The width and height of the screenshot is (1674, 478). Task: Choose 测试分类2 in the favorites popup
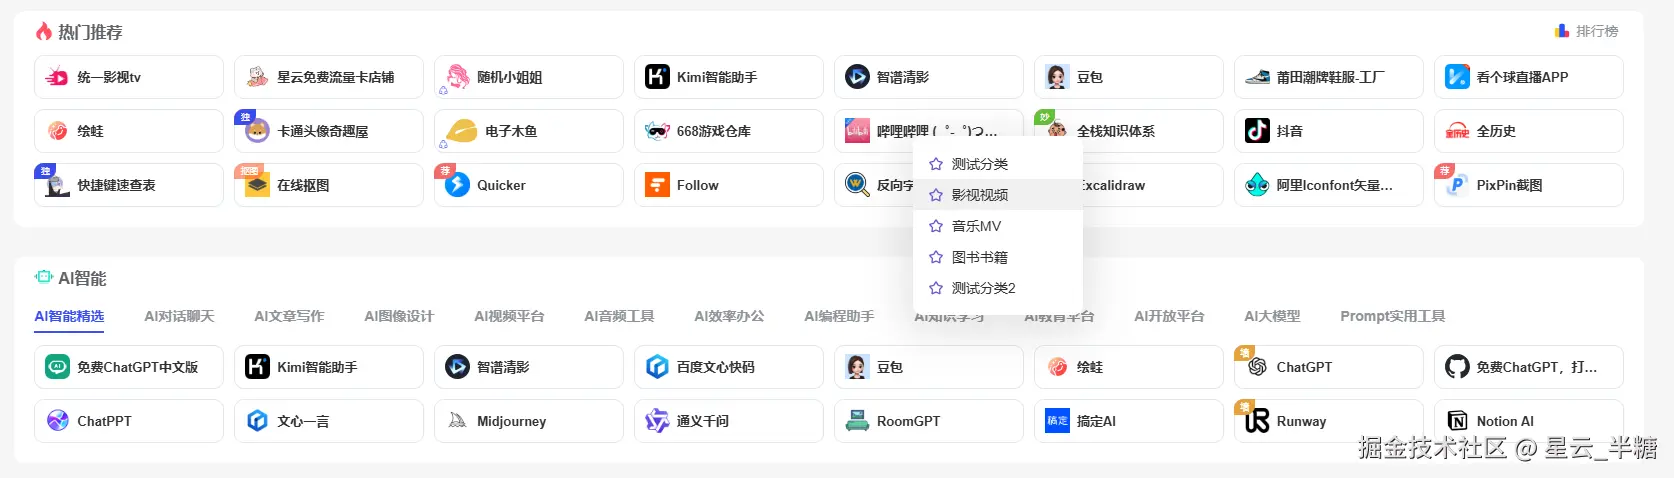[998, 288]
